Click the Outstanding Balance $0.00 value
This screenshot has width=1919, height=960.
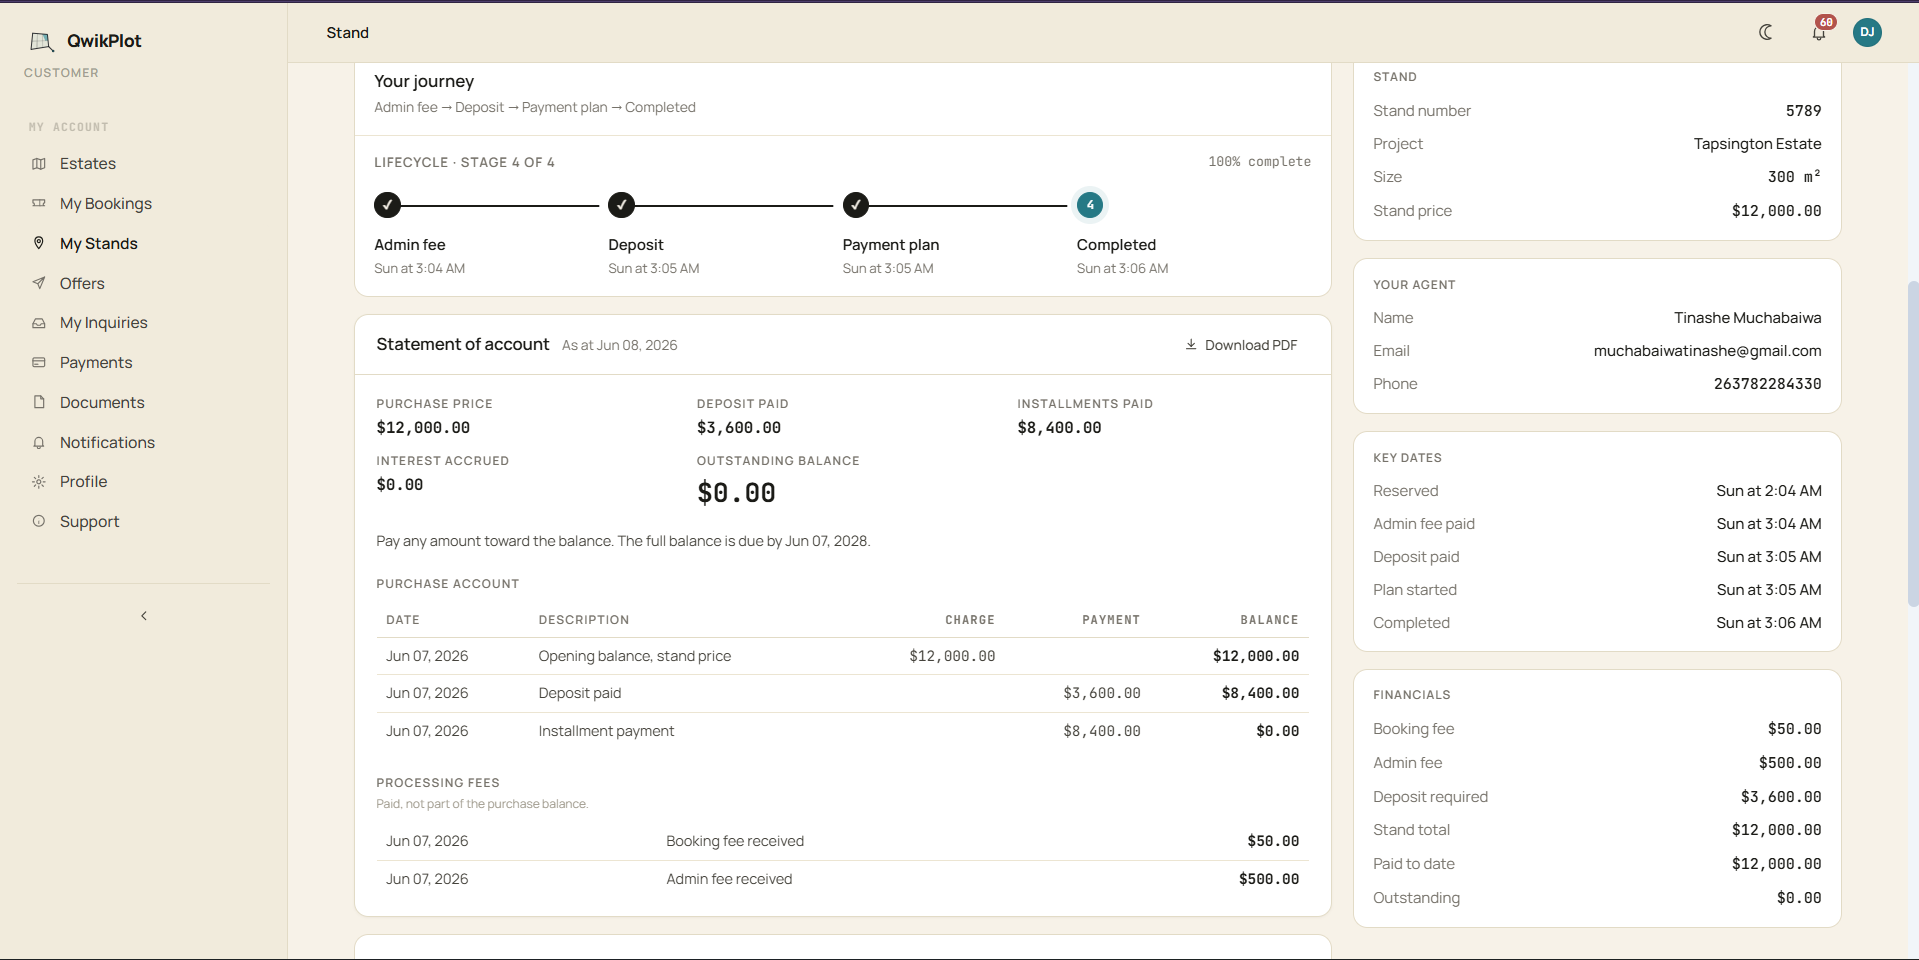tap(736, 493)
